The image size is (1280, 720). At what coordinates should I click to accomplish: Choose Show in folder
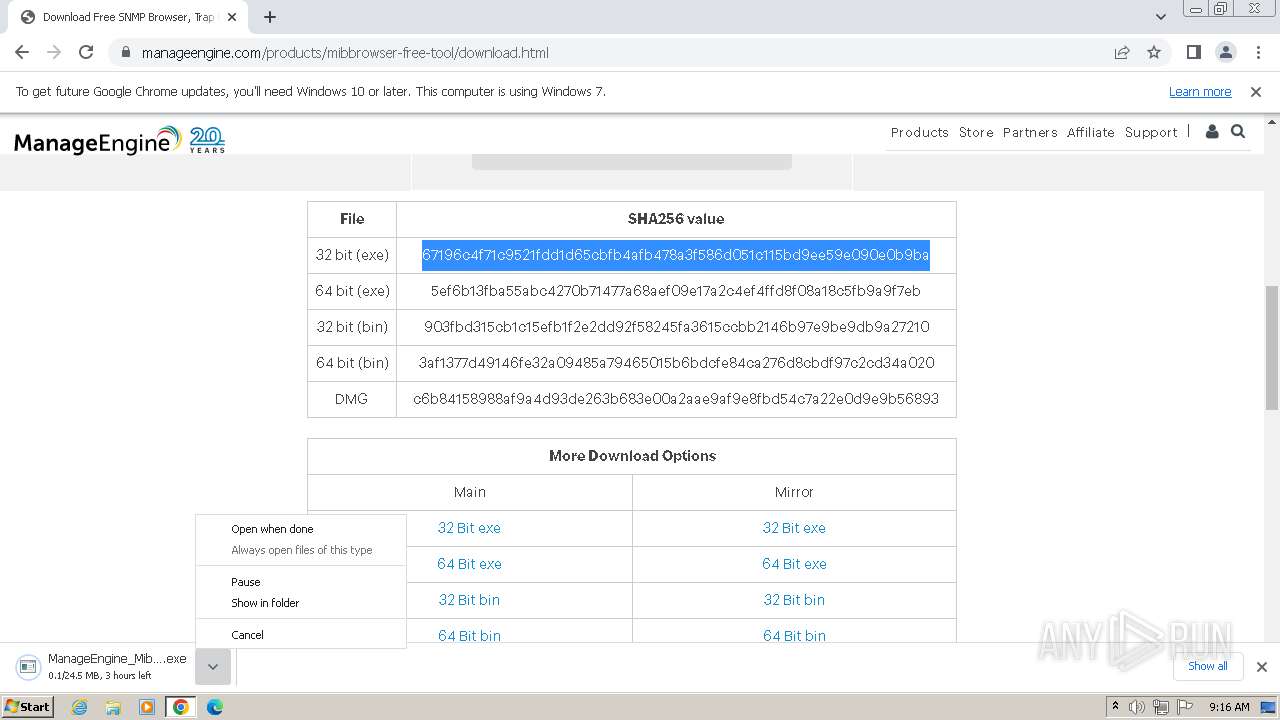(301, 603)
